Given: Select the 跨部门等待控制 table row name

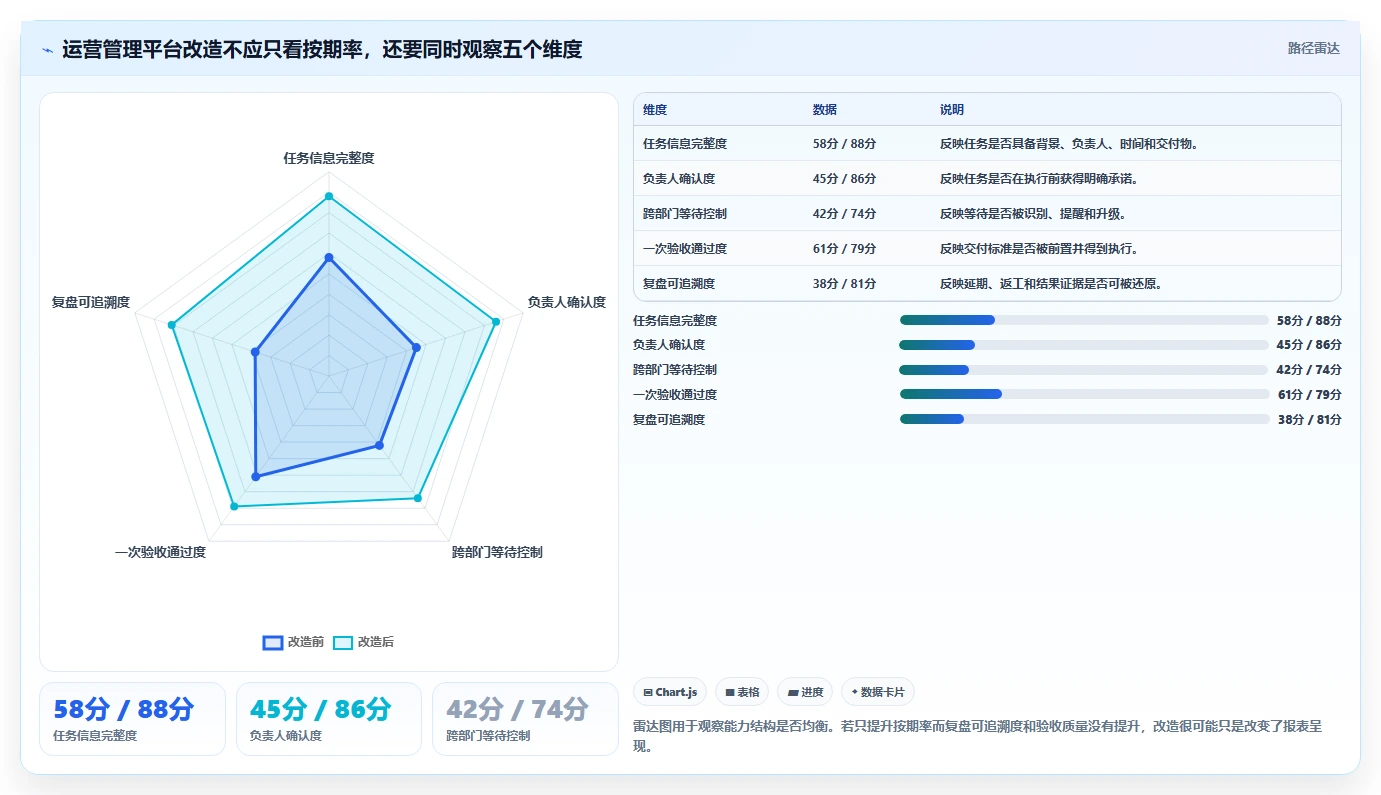Looking at the screenshot, I should coord(685,214).
